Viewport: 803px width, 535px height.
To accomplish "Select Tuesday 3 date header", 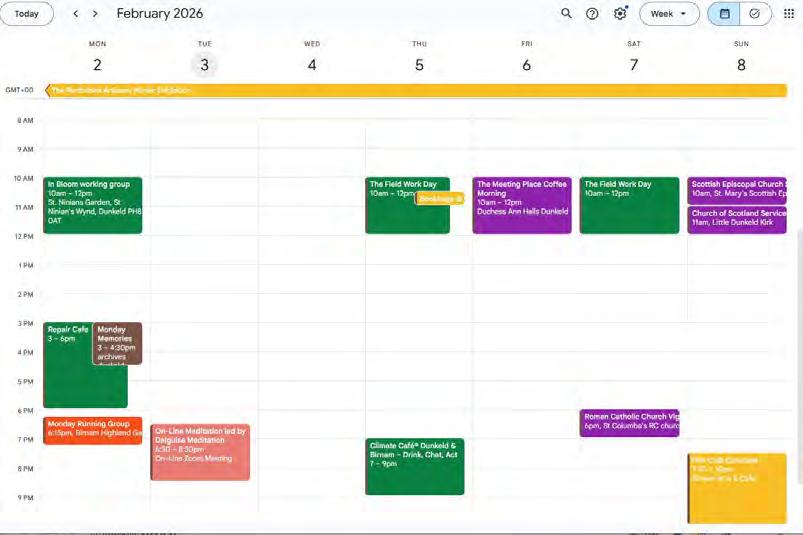I will tap(204, 65).
